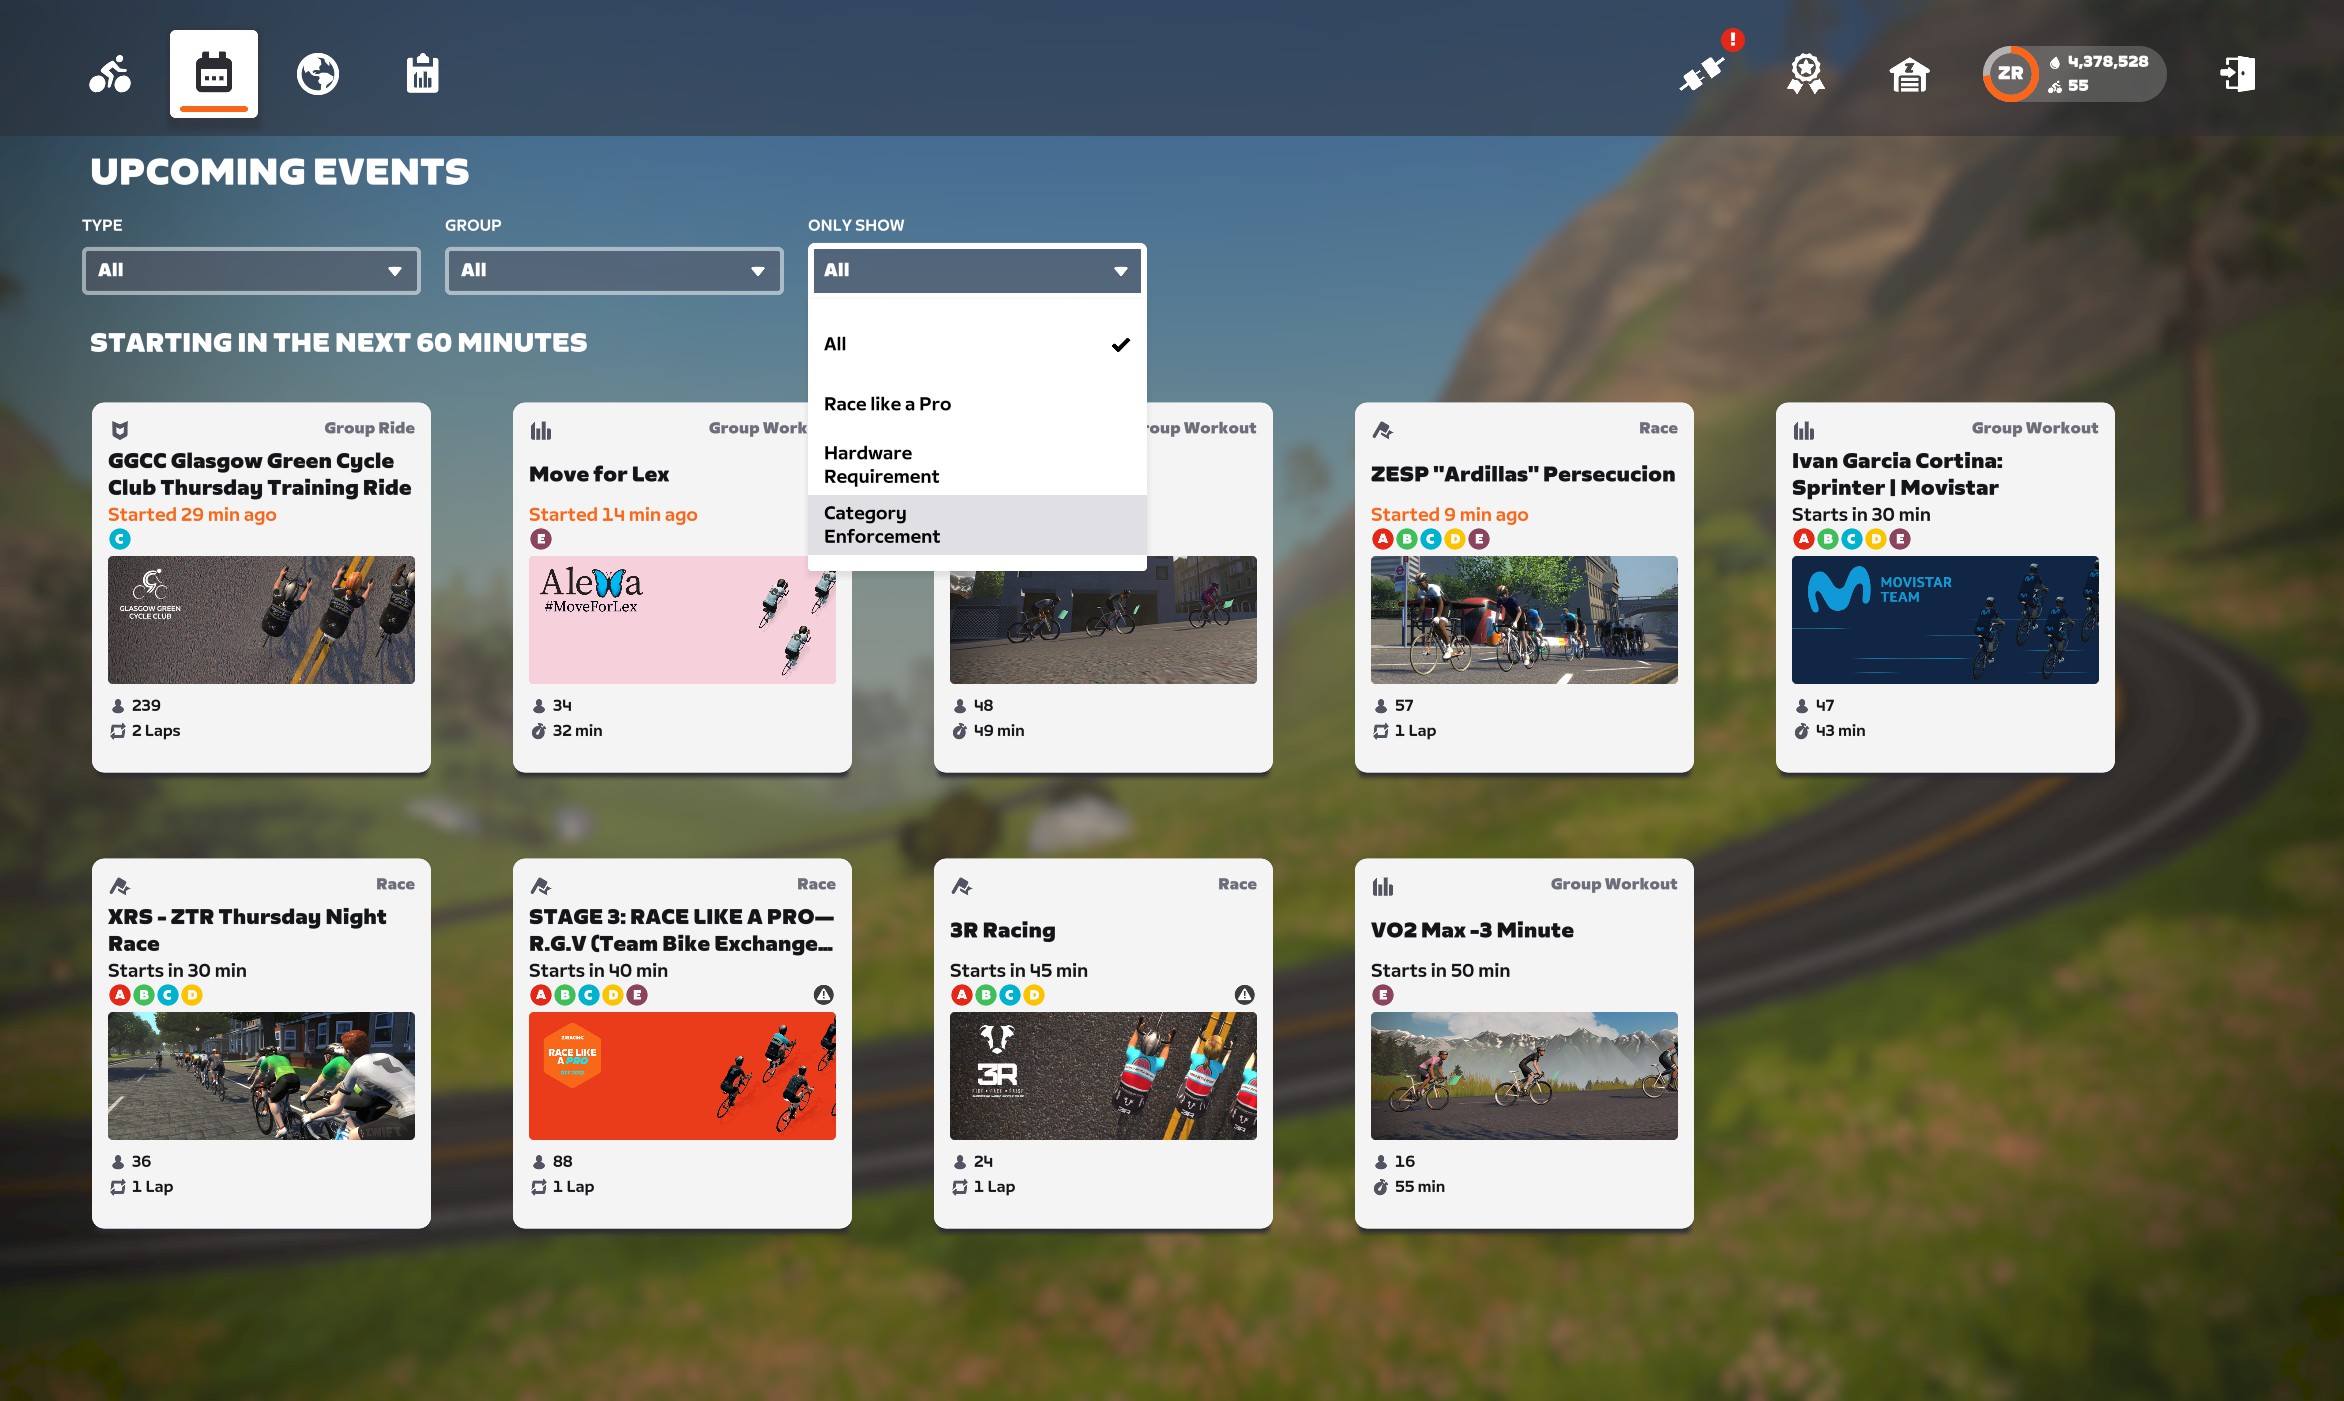Open the ride home bike icon
The width and height of the screenshot is (2344, 1401).
click(x=110, y=74)
